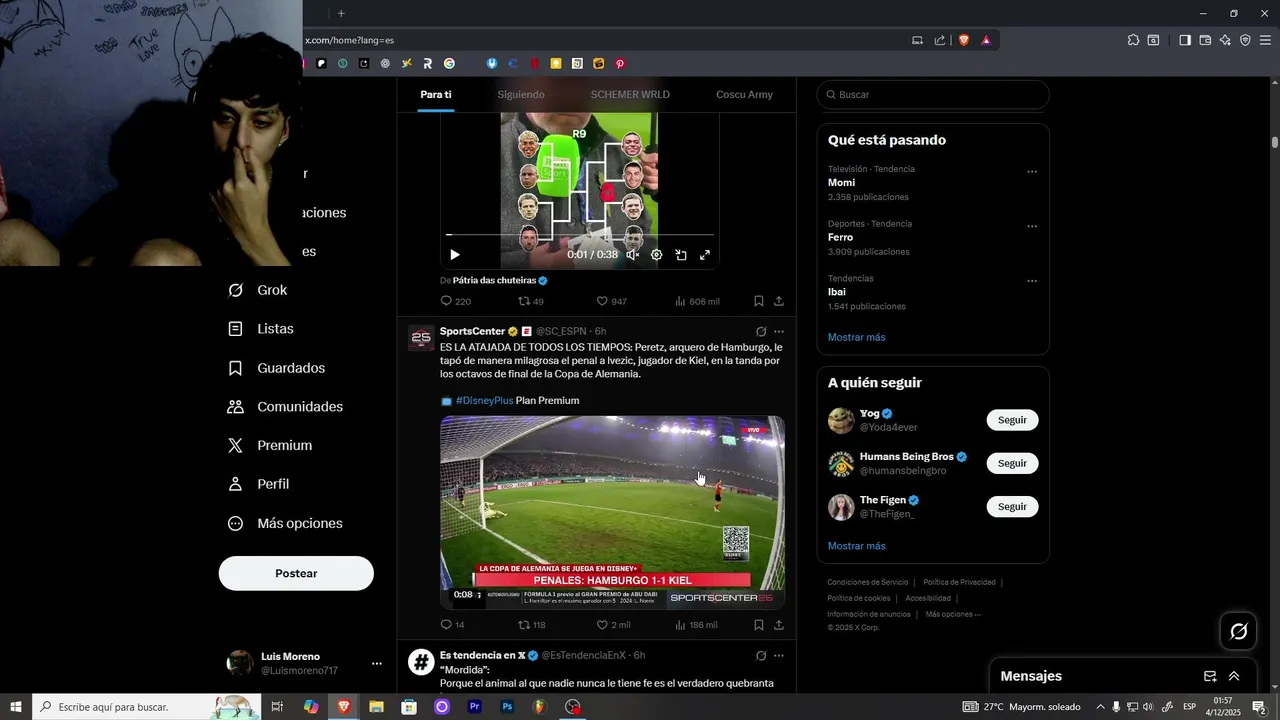Image resolution: width=1280 pixels, height=720 pixels.
Task: Open the Extensions puzzle icon in the toolbar
Action: 1133,40
